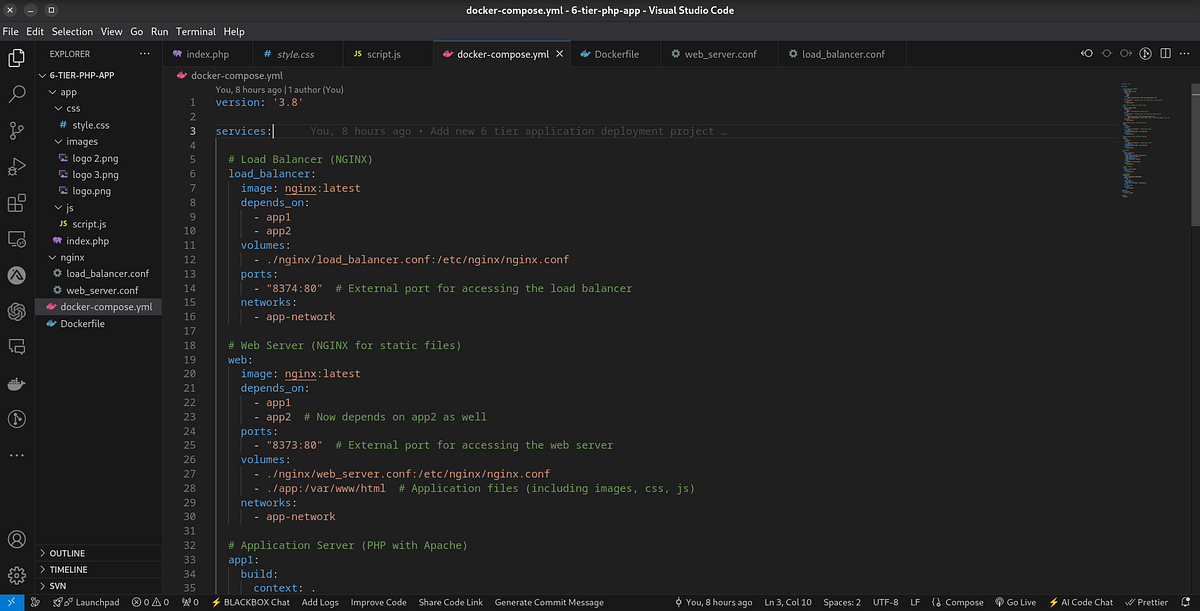The image size is (1200, 611).
Task: Close the docker-compose.yml tab
Action: click(x=560, y=53)
